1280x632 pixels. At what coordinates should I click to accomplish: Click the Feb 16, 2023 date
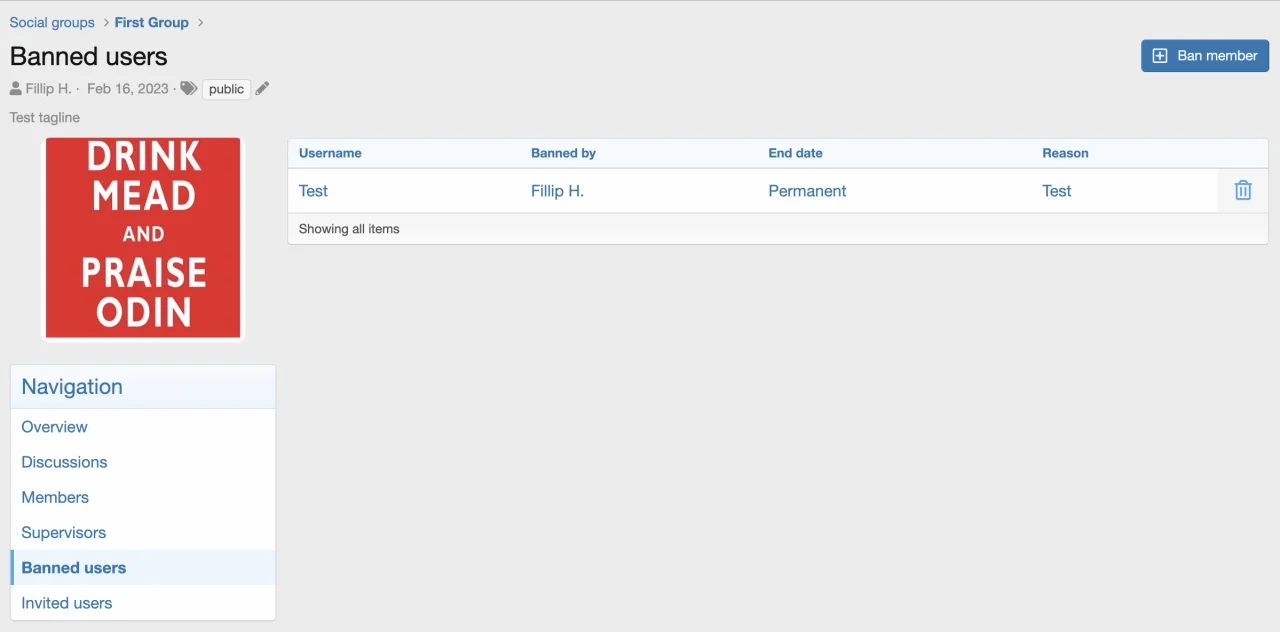click(127, 89)
